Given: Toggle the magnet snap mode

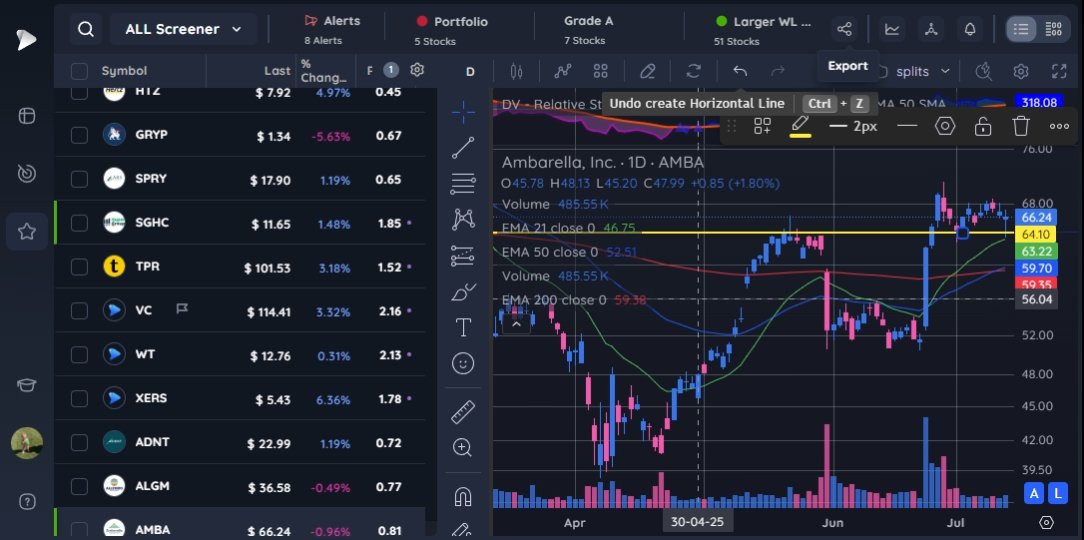Looking at the screenshot, I should [x=462, y=497].
